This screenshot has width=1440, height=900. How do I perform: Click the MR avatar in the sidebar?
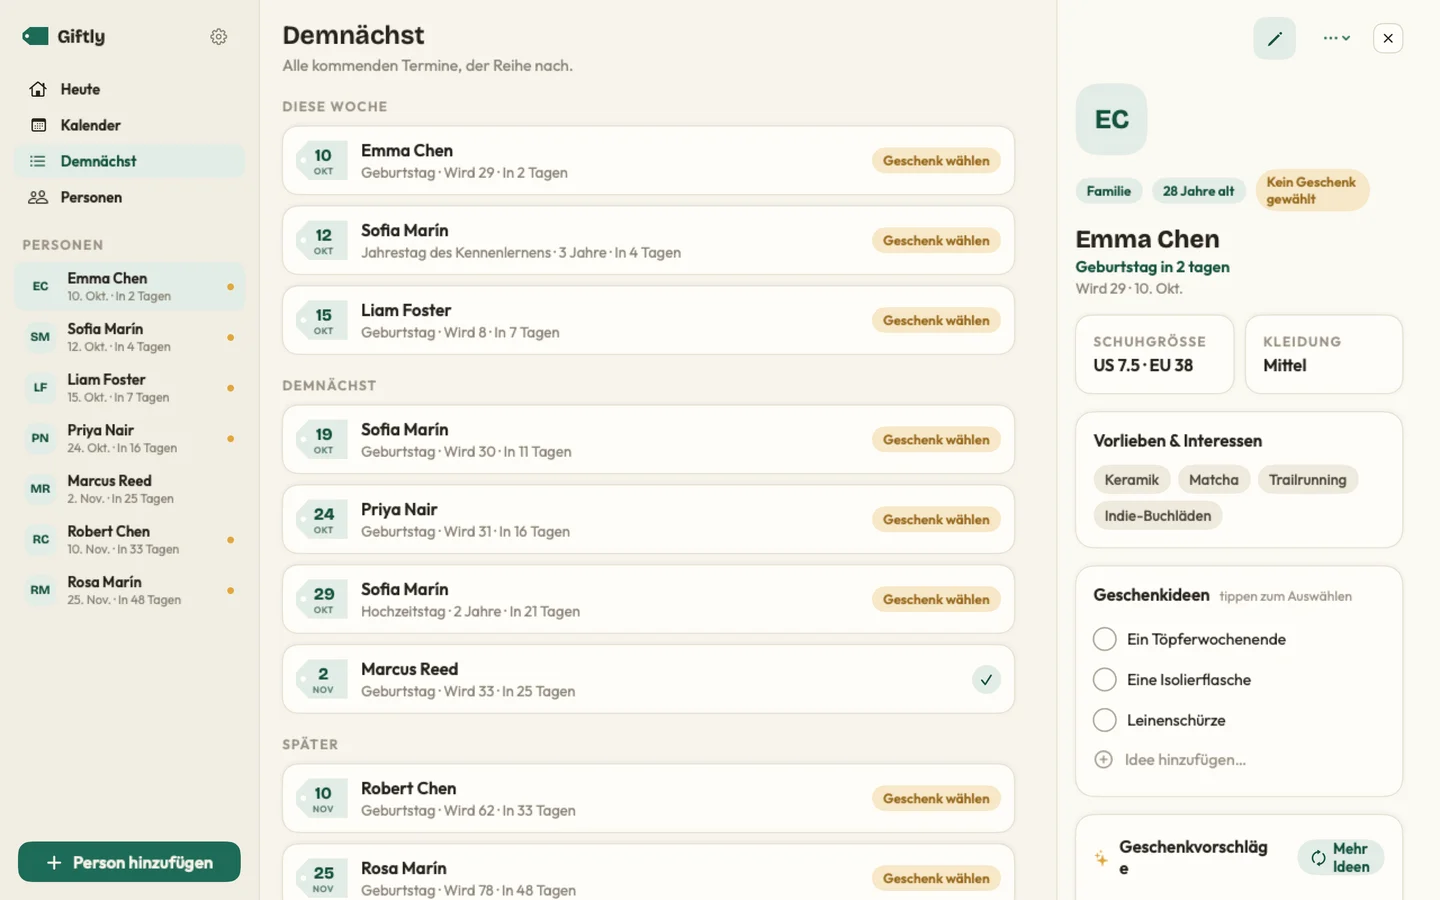pyautogui.click(x=40, y=489)
